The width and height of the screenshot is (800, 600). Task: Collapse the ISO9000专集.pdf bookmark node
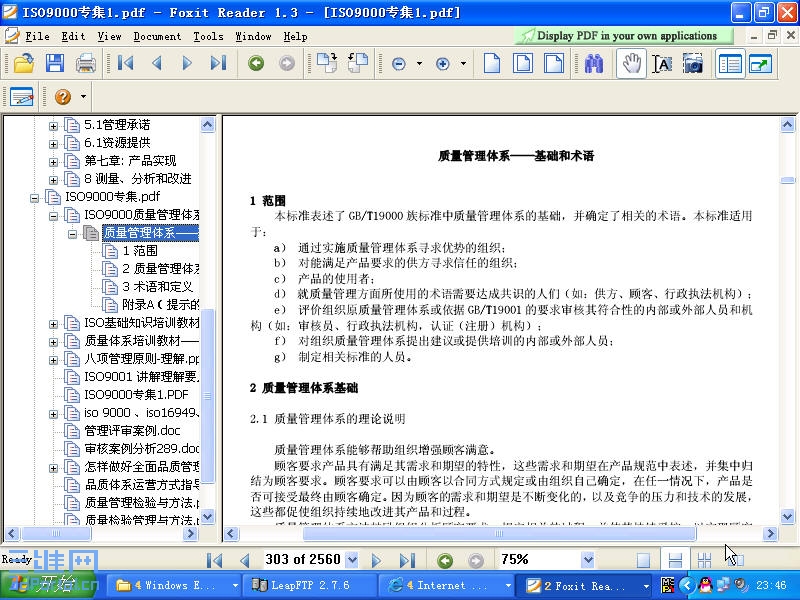(x=34, y=197)
